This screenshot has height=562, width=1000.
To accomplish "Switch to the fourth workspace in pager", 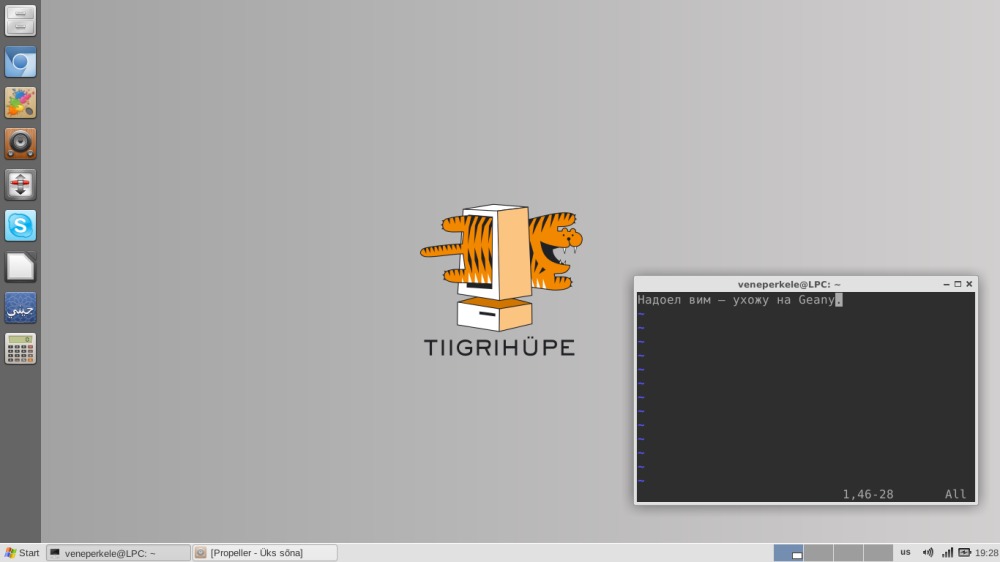I will pyautogui.click(x=878, y=552).
